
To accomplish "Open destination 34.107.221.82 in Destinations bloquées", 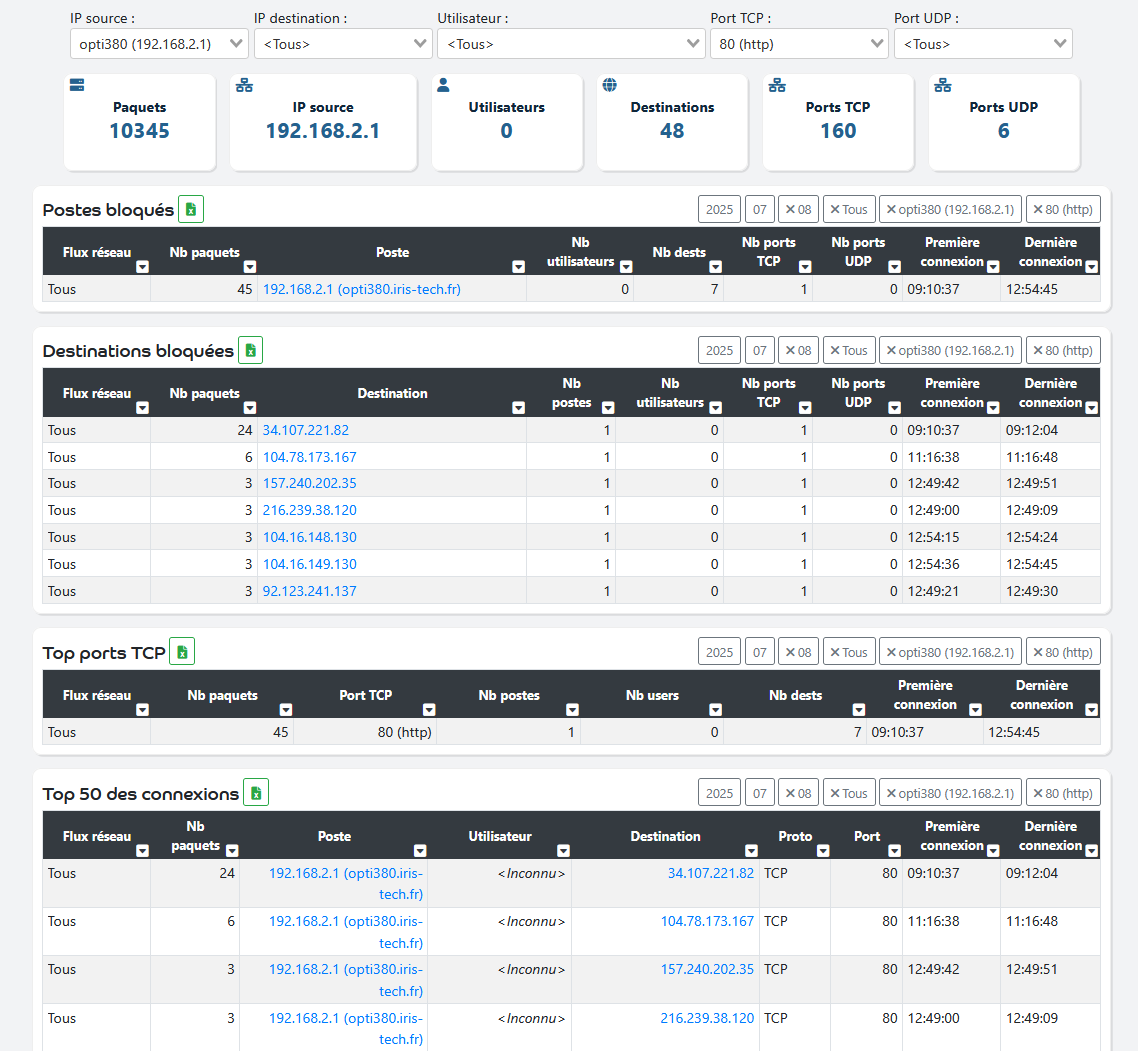I will pyautogui.click(x=306, y=430).
